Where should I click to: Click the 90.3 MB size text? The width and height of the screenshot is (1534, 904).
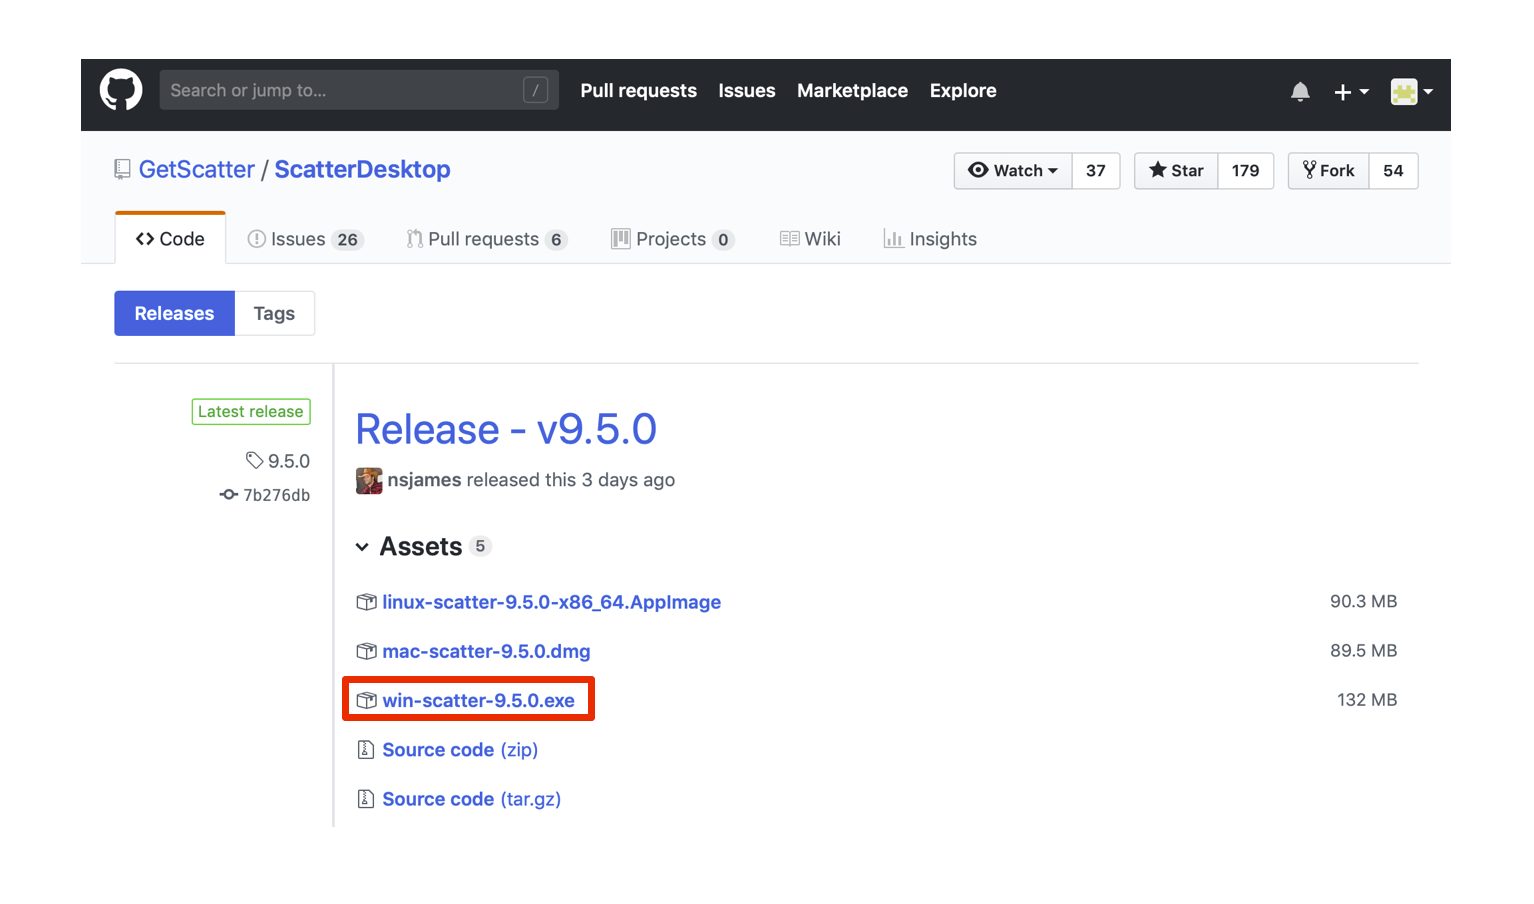pos(1363,601)
